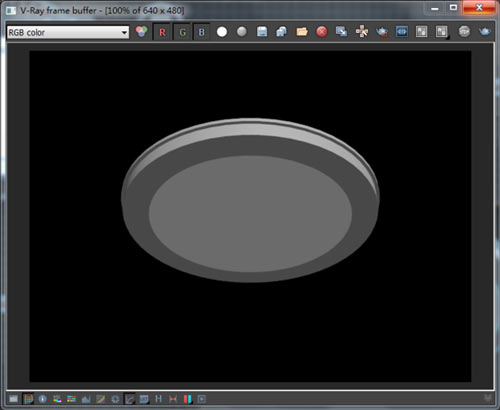Toggle hue/saturation rainbow correction icon
Screen dimensions: 500x410
[57, 399]
